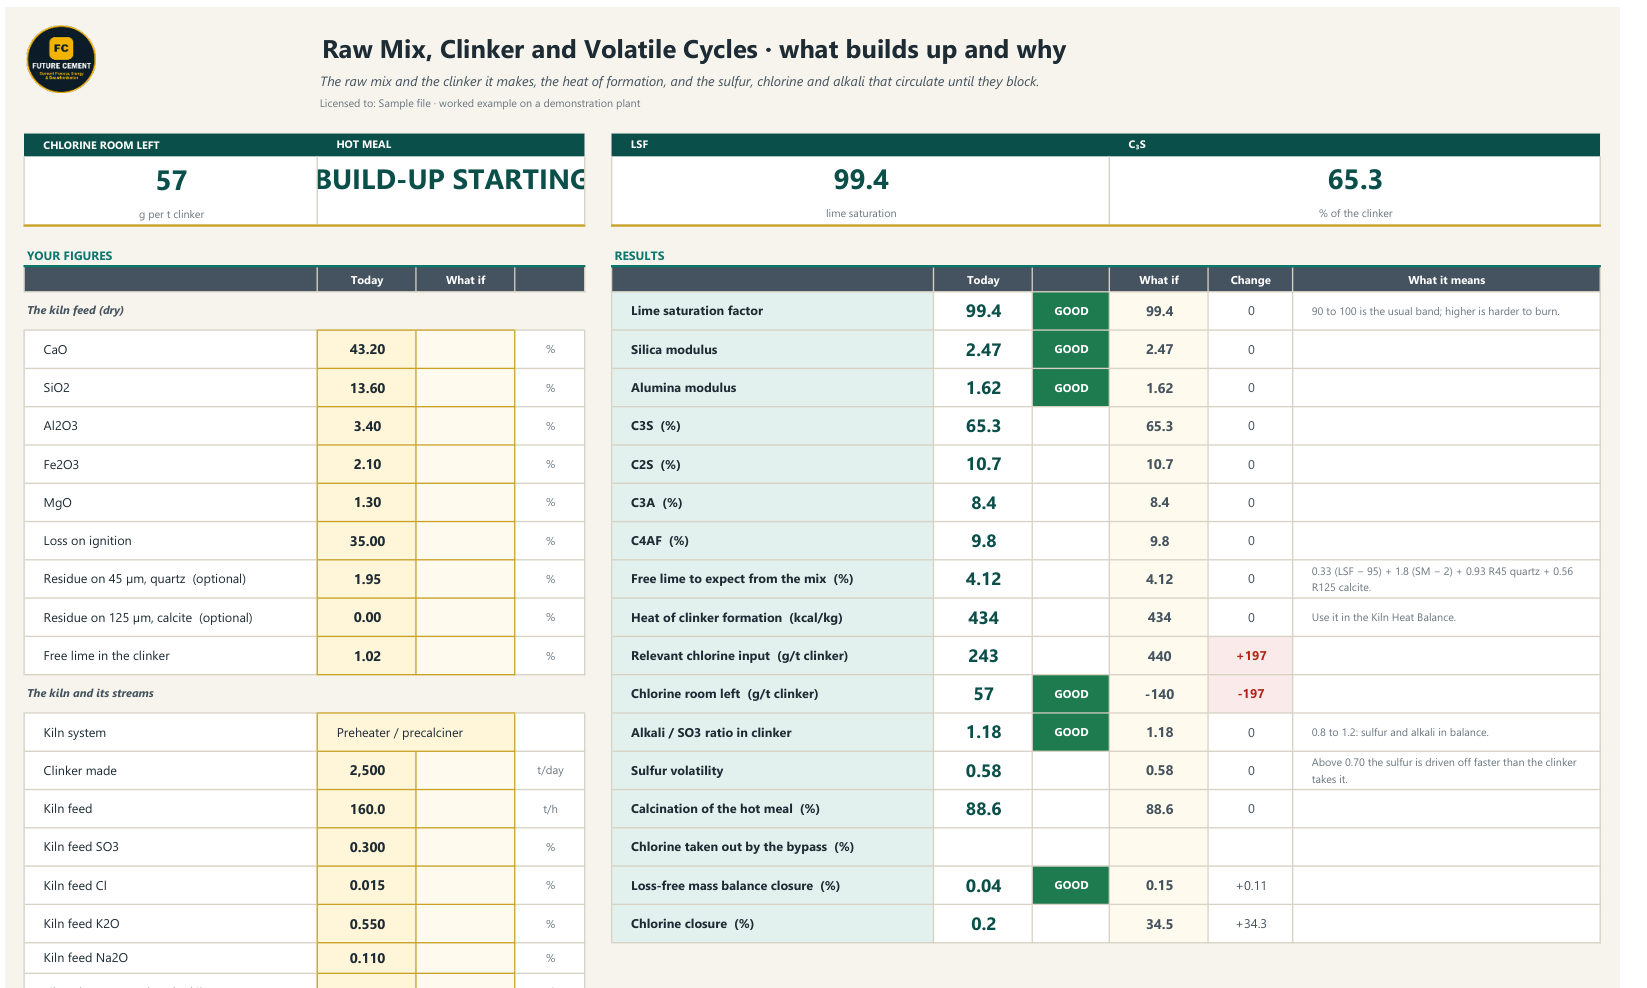Select Kiln feed K2O value 0.550
This screenshot has width=1647, height=988.
pyautogui.click(x=366, y=924)
